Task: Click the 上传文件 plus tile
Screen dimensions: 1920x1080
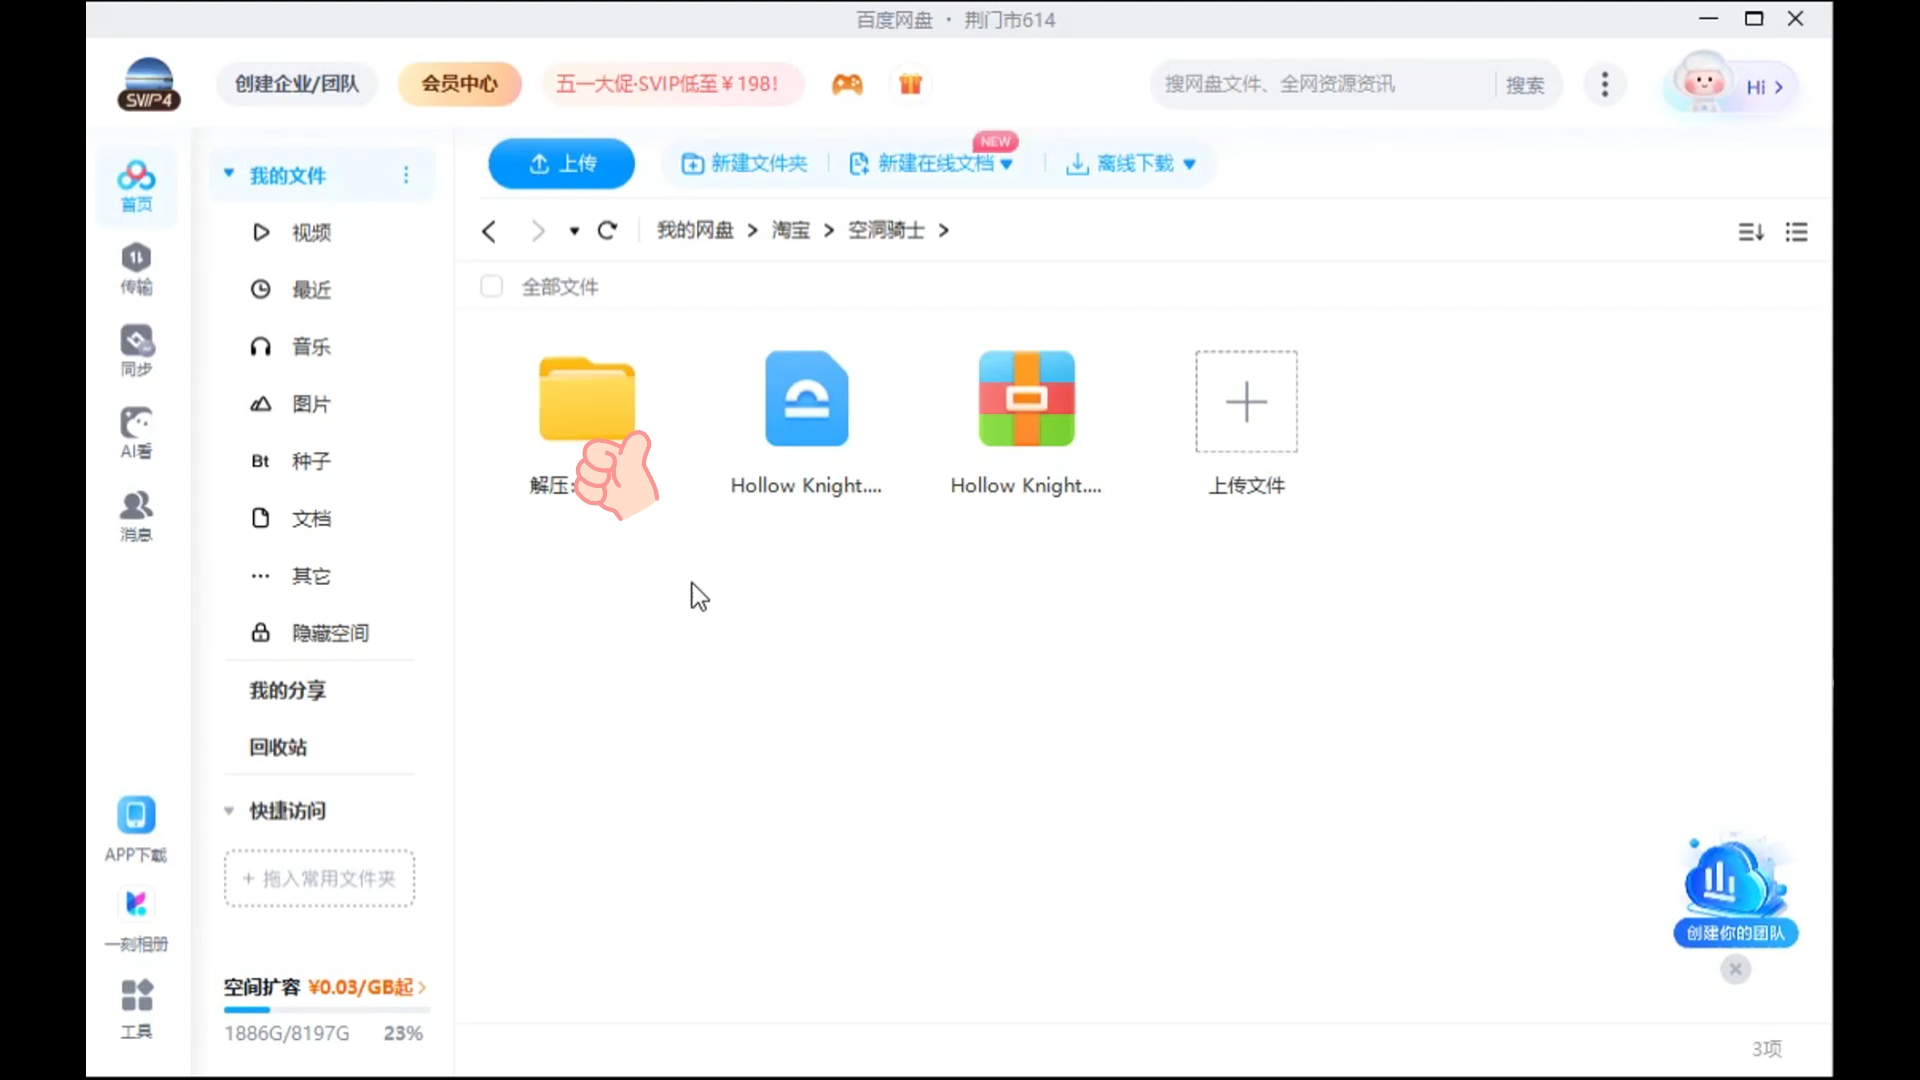Action: [x=1247, y=401]
